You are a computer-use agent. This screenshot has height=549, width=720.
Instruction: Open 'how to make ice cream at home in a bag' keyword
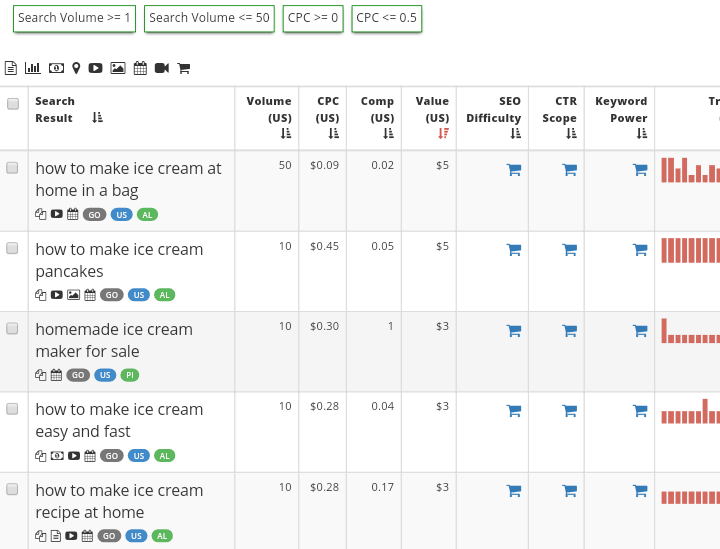coord(128,179)
